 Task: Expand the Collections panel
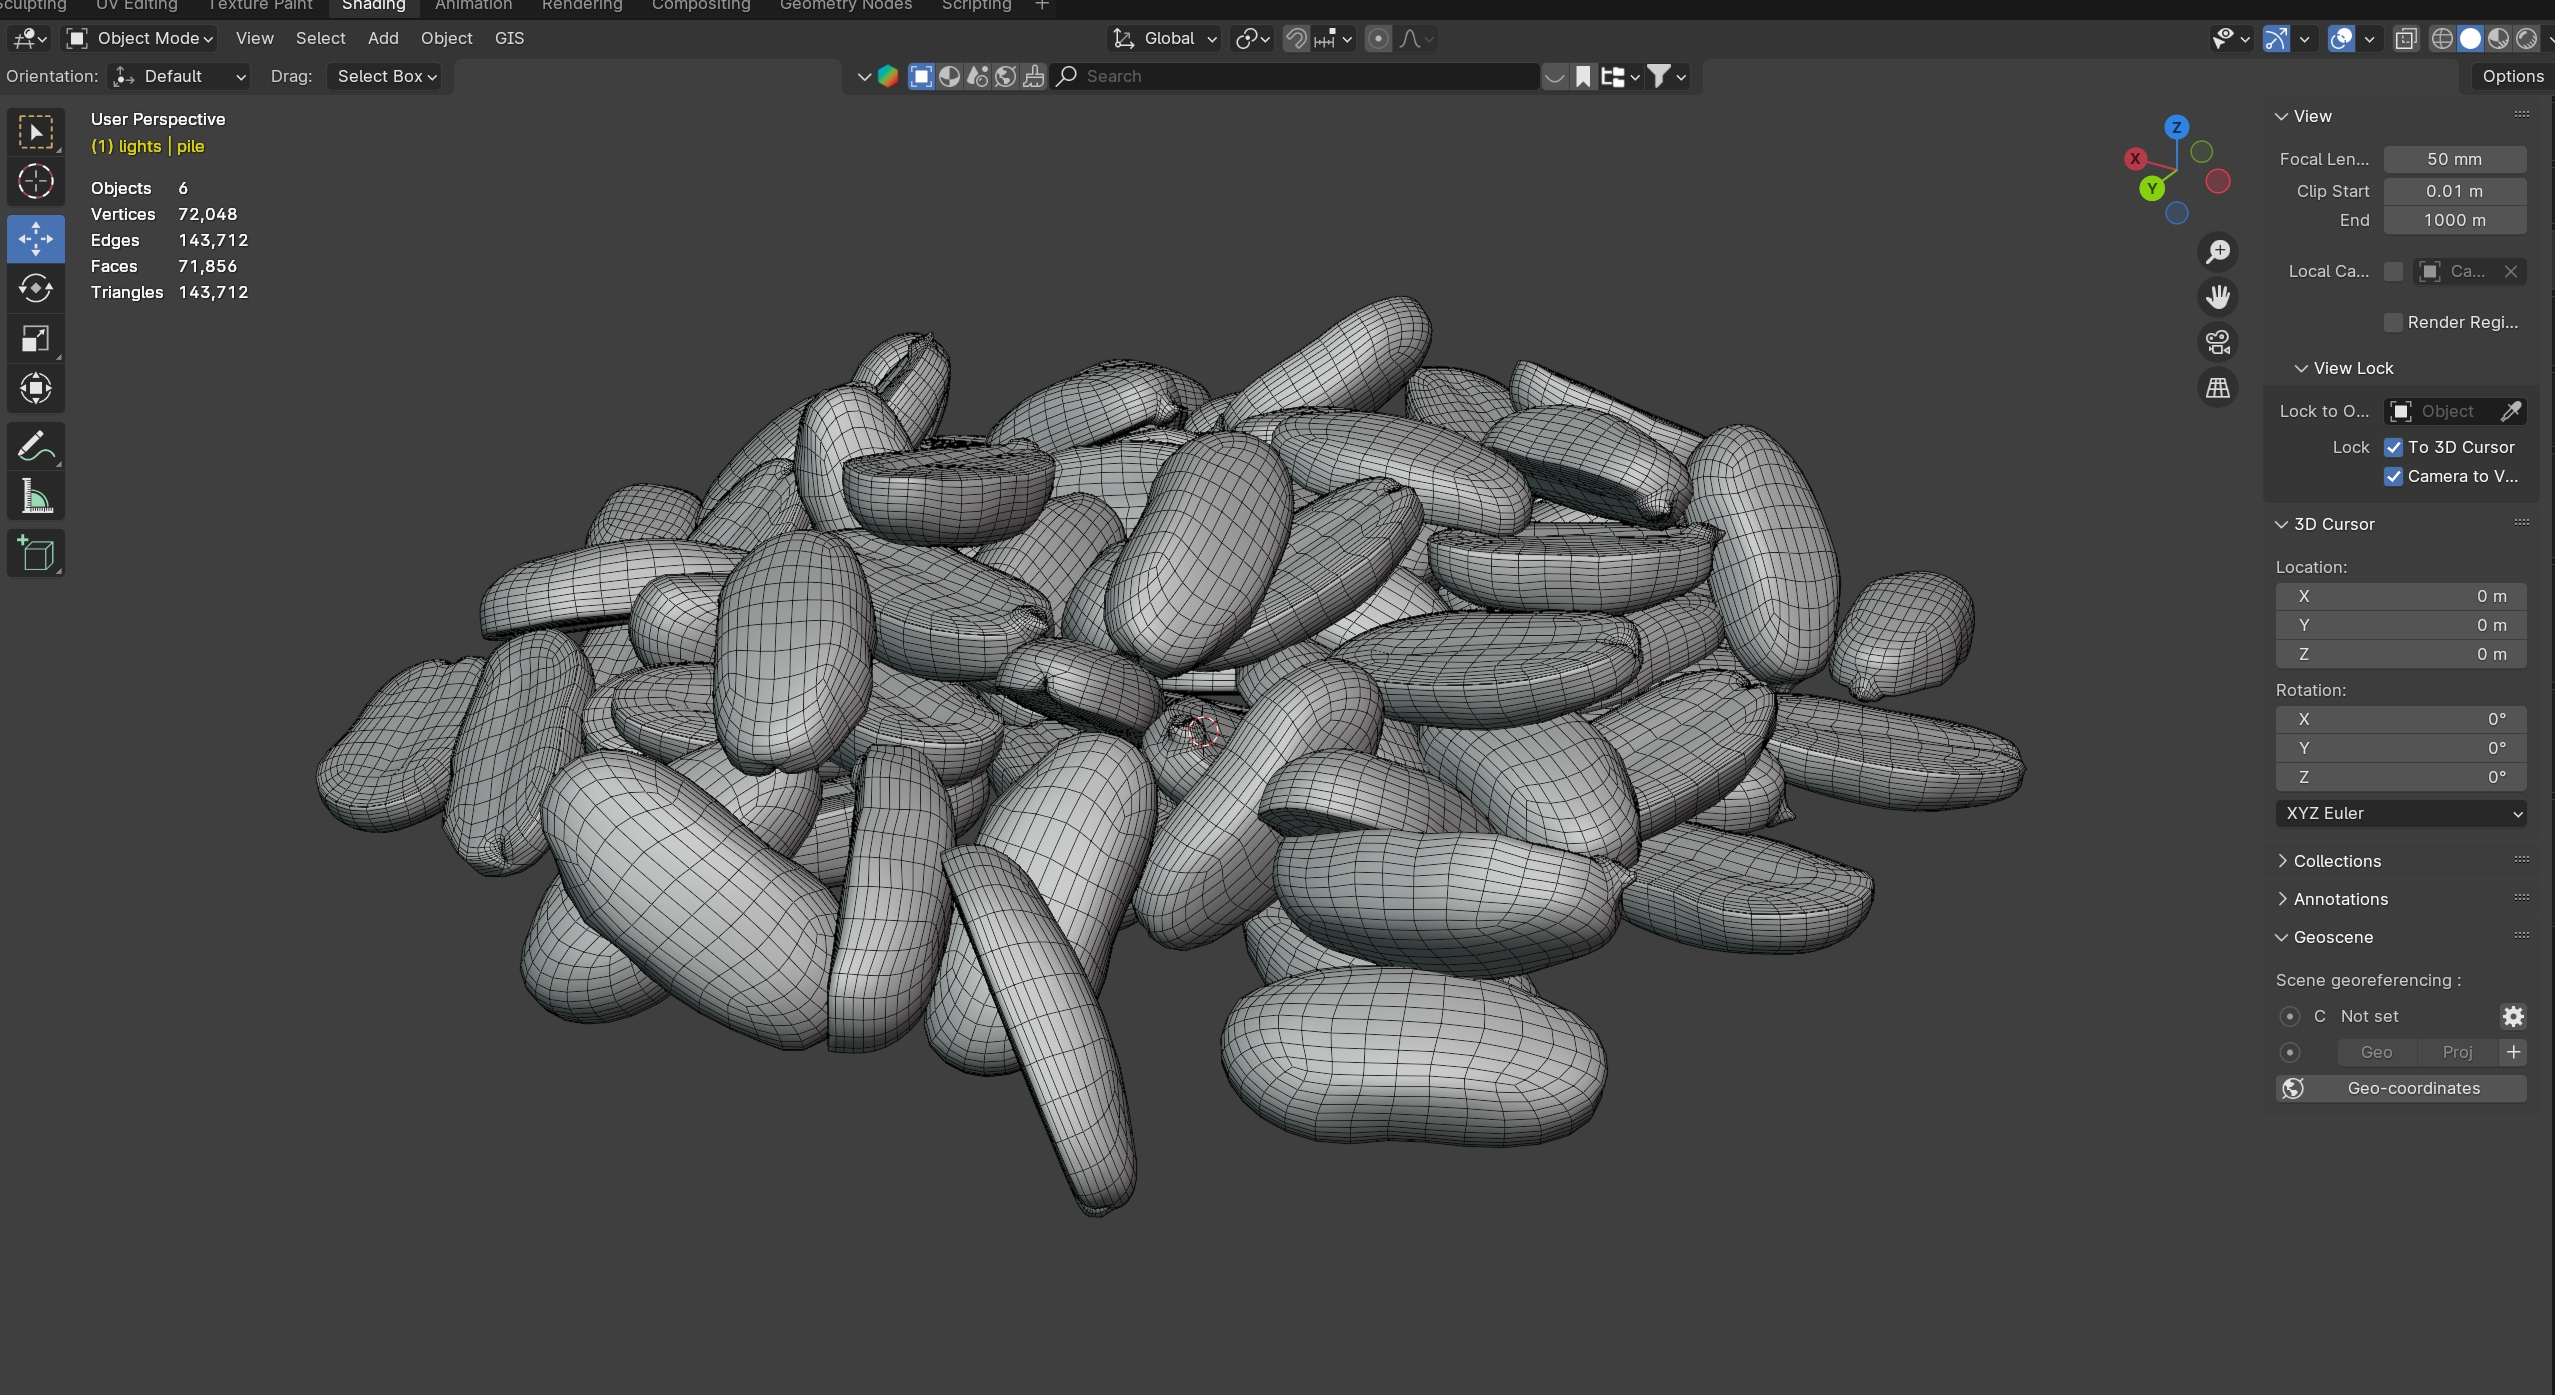click(x=2336, y=861)
